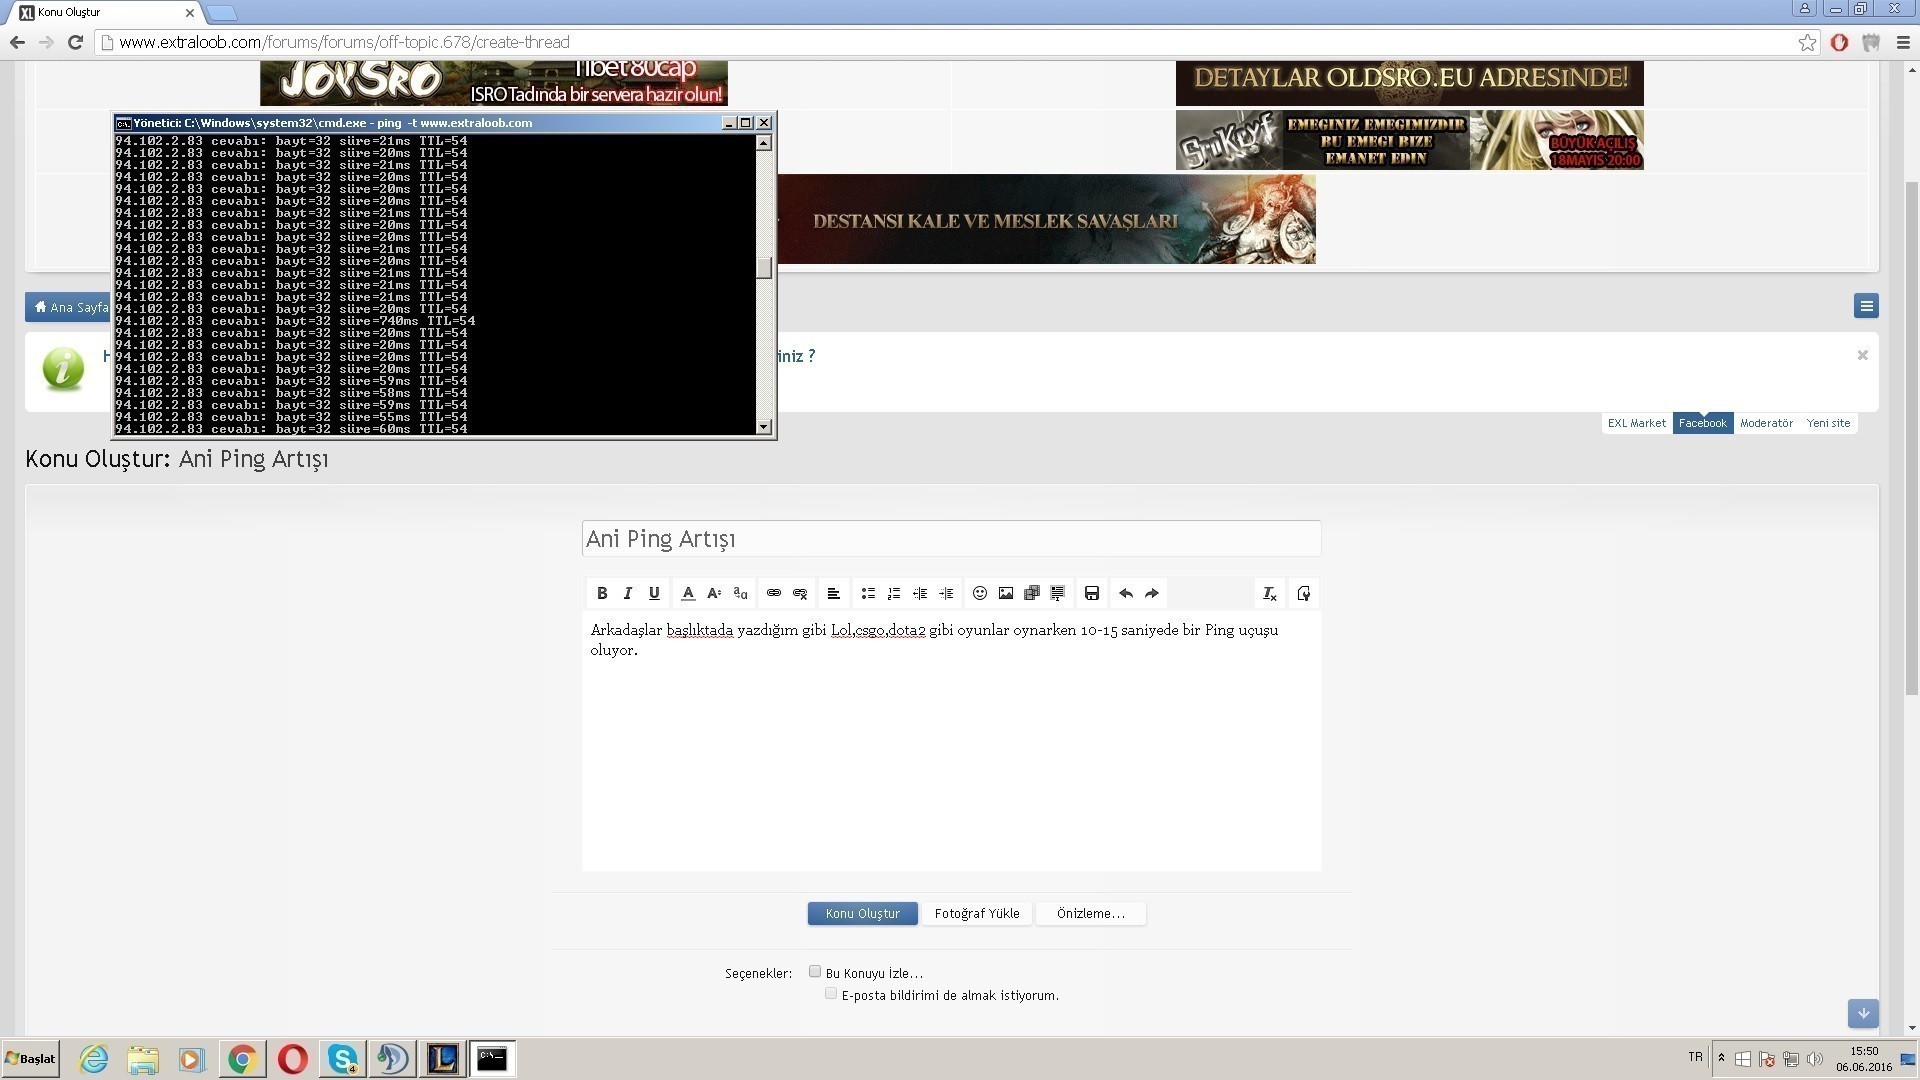The height and width of the screenshot is (1080, 1920).
Task: Open EXL Market tab
Action: tap(1636, 423)
